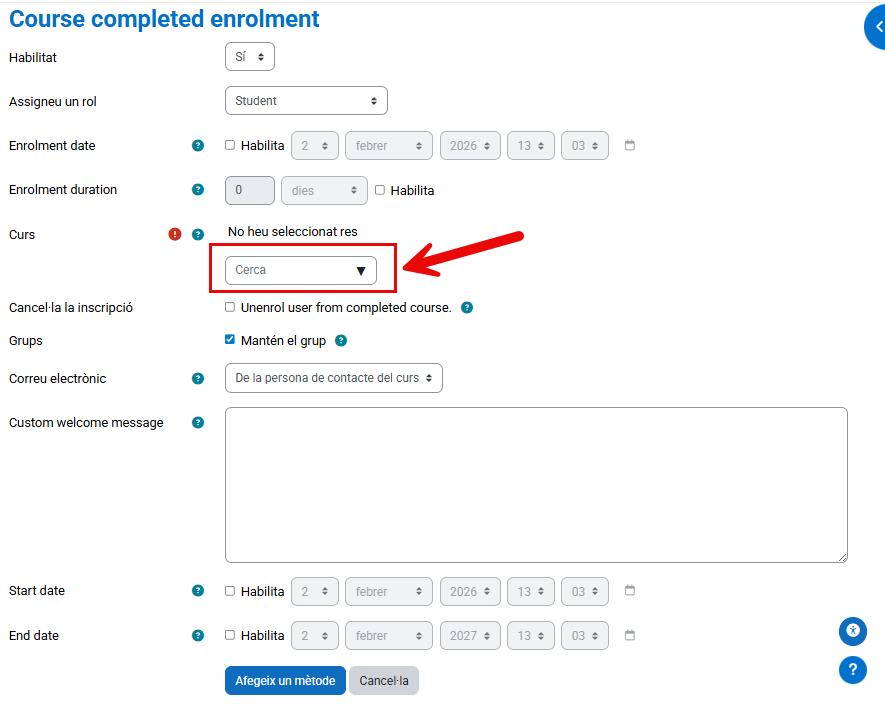The image size is (885, 704).
Task: Click the calendar icon for End date
Action: click(x=630, y=635)
